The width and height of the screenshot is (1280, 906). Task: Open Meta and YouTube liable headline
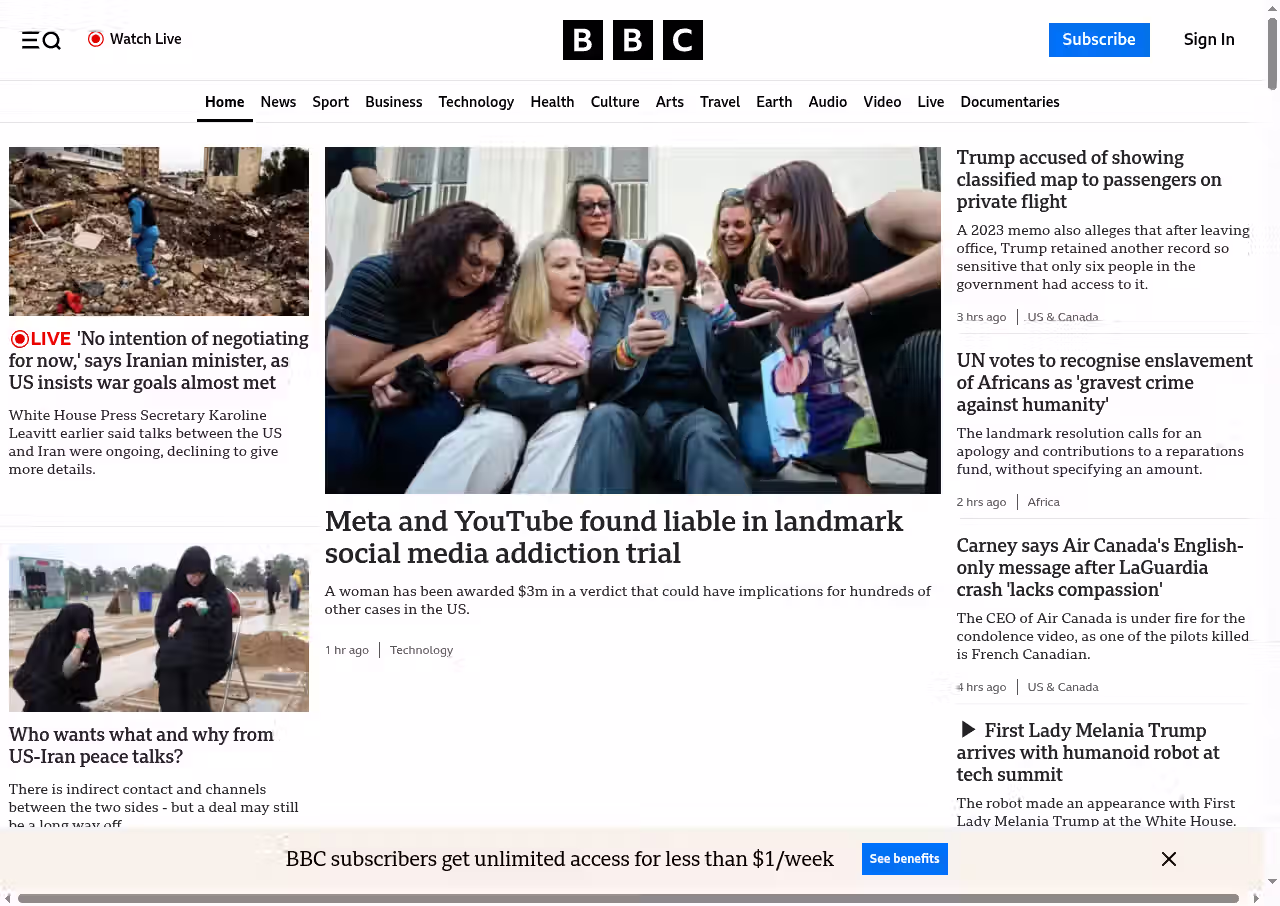(x=613, y=537)
